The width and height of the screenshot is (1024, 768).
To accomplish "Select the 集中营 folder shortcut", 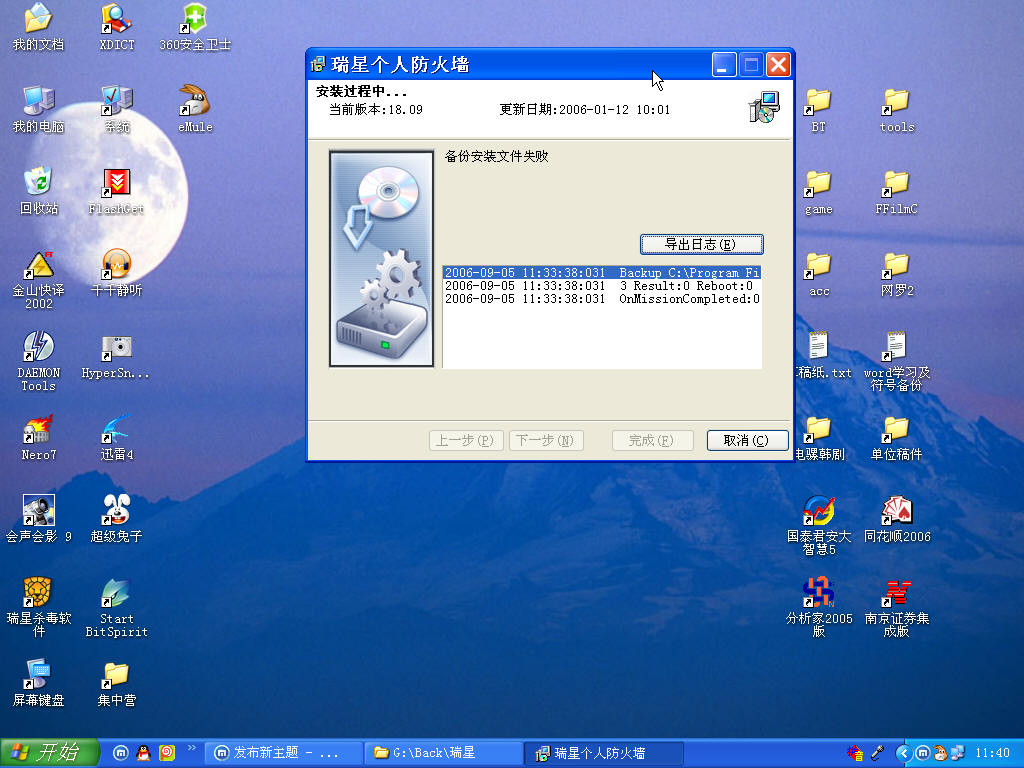I will 116,684.
